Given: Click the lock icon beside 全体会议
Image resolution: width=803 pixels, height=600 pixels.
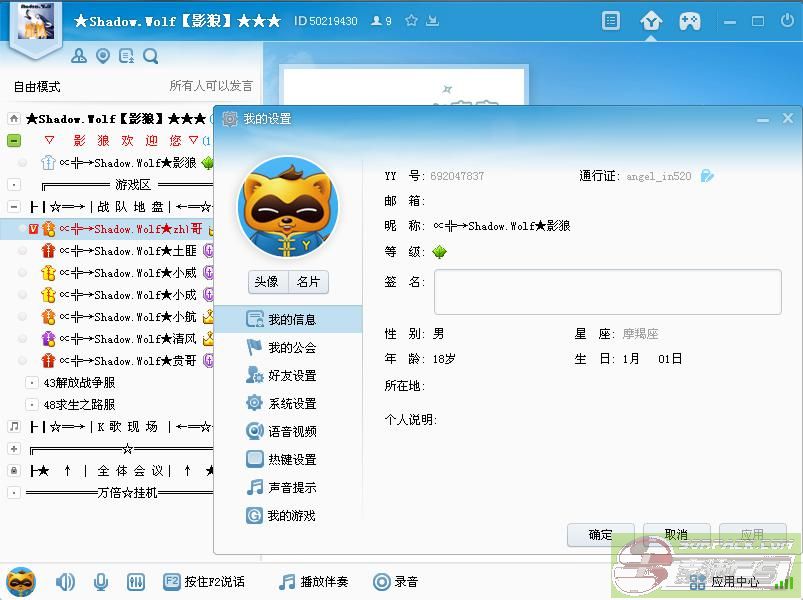Looking at the screenshot, I should [x=14, y=470].
